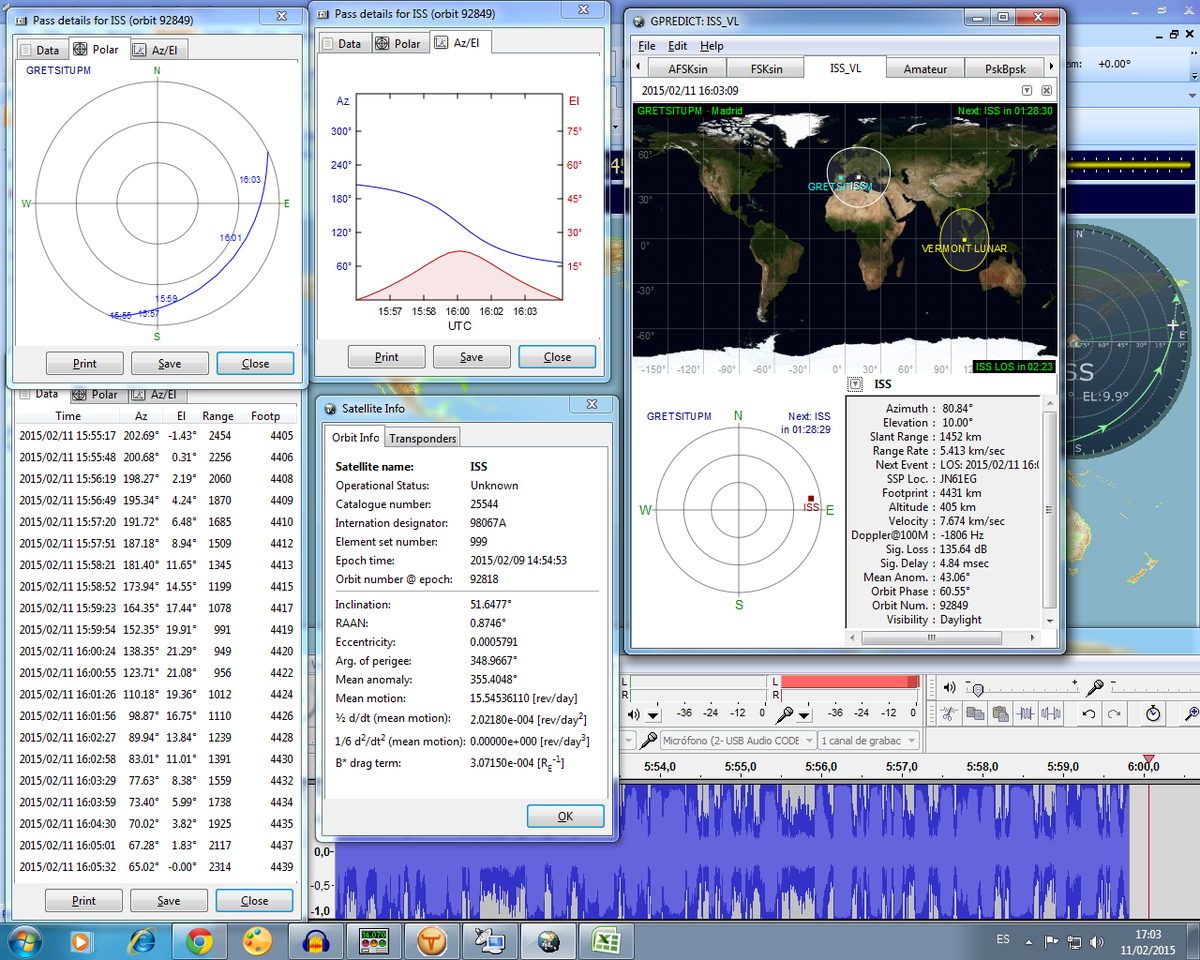Open the Help menu in GPREDICT

(711, 46)
